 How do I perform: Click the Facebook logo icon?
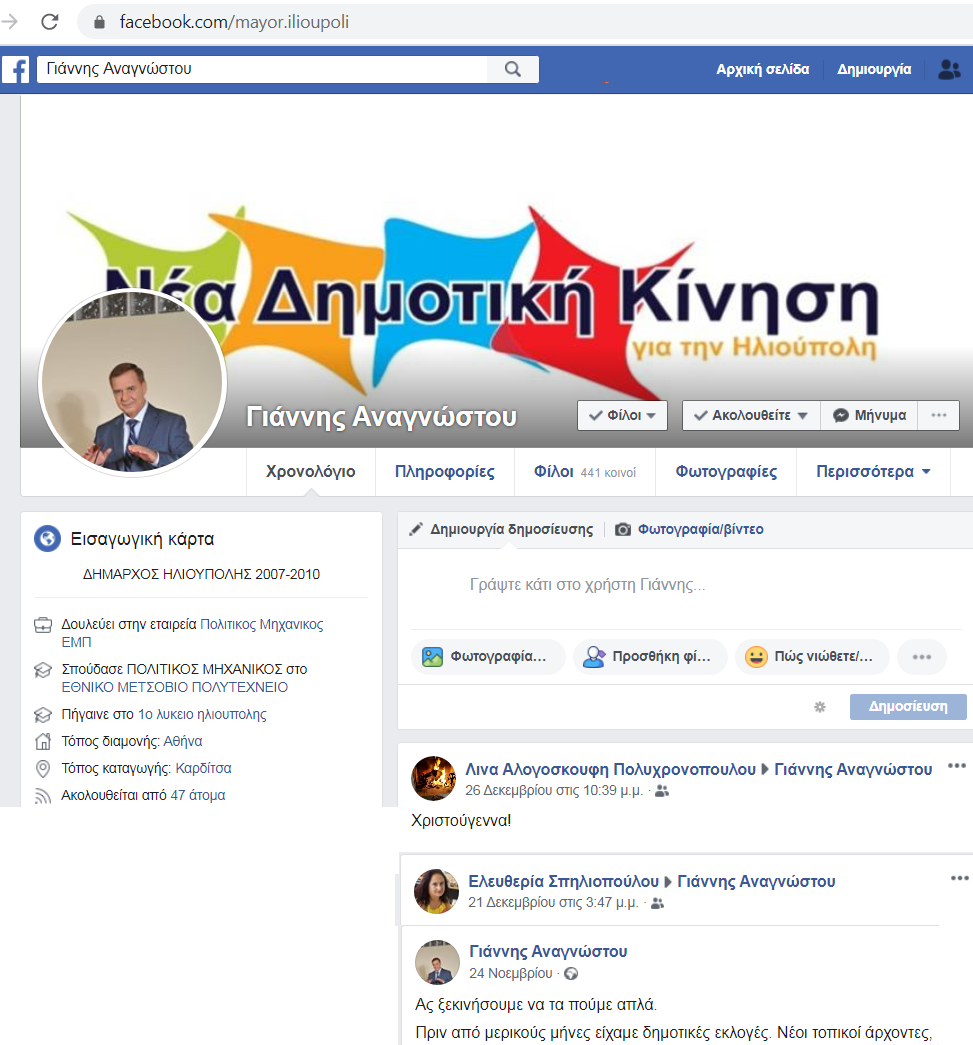click(15, 69)
